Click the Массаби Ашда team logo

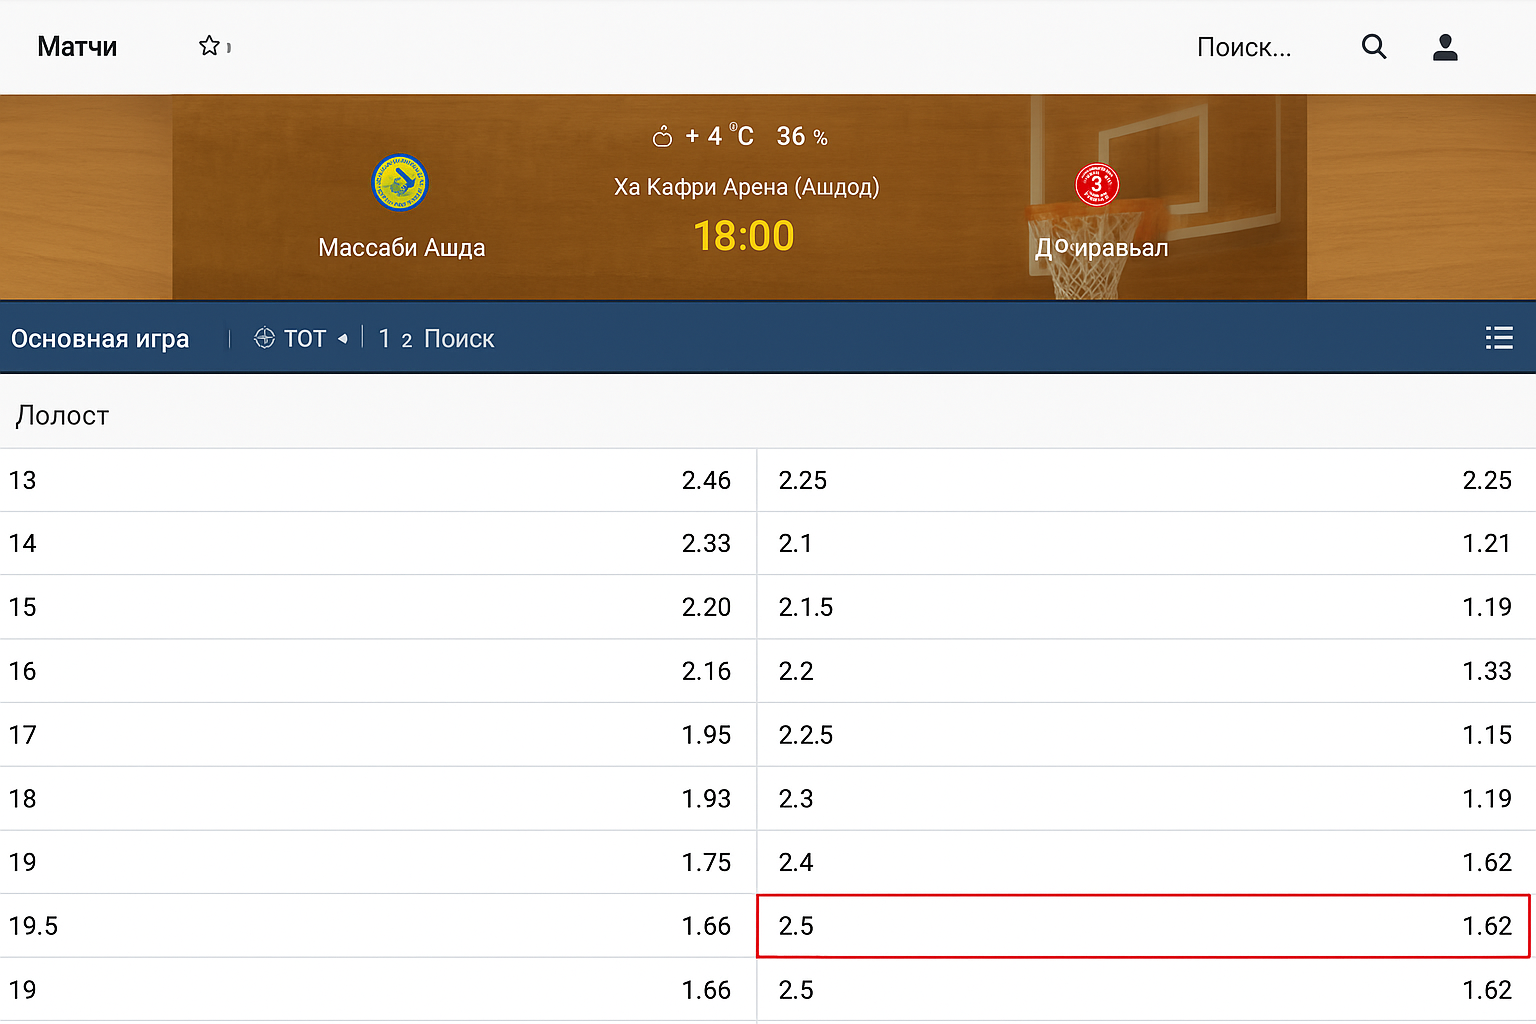[401, 183]
